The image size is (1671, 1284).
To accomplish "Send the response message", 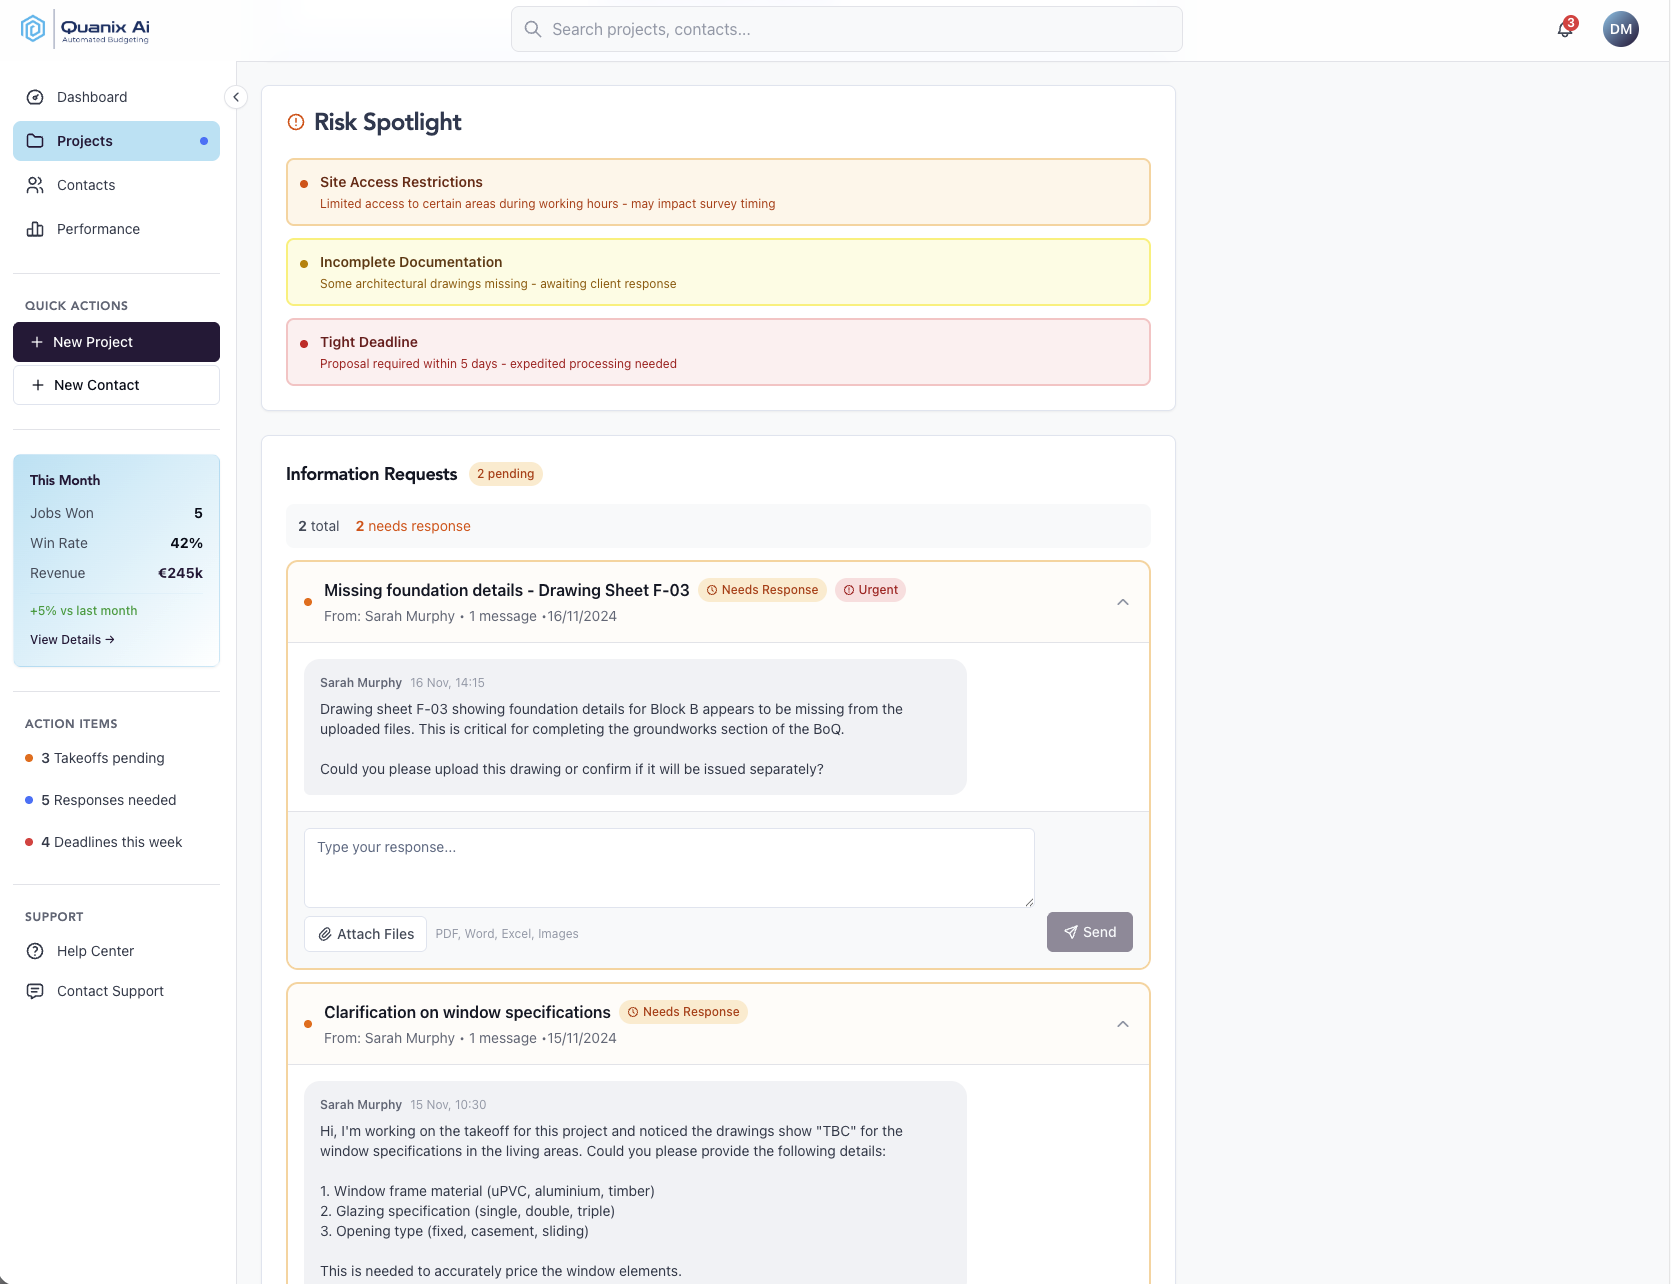I will [x=1089, y=932].
